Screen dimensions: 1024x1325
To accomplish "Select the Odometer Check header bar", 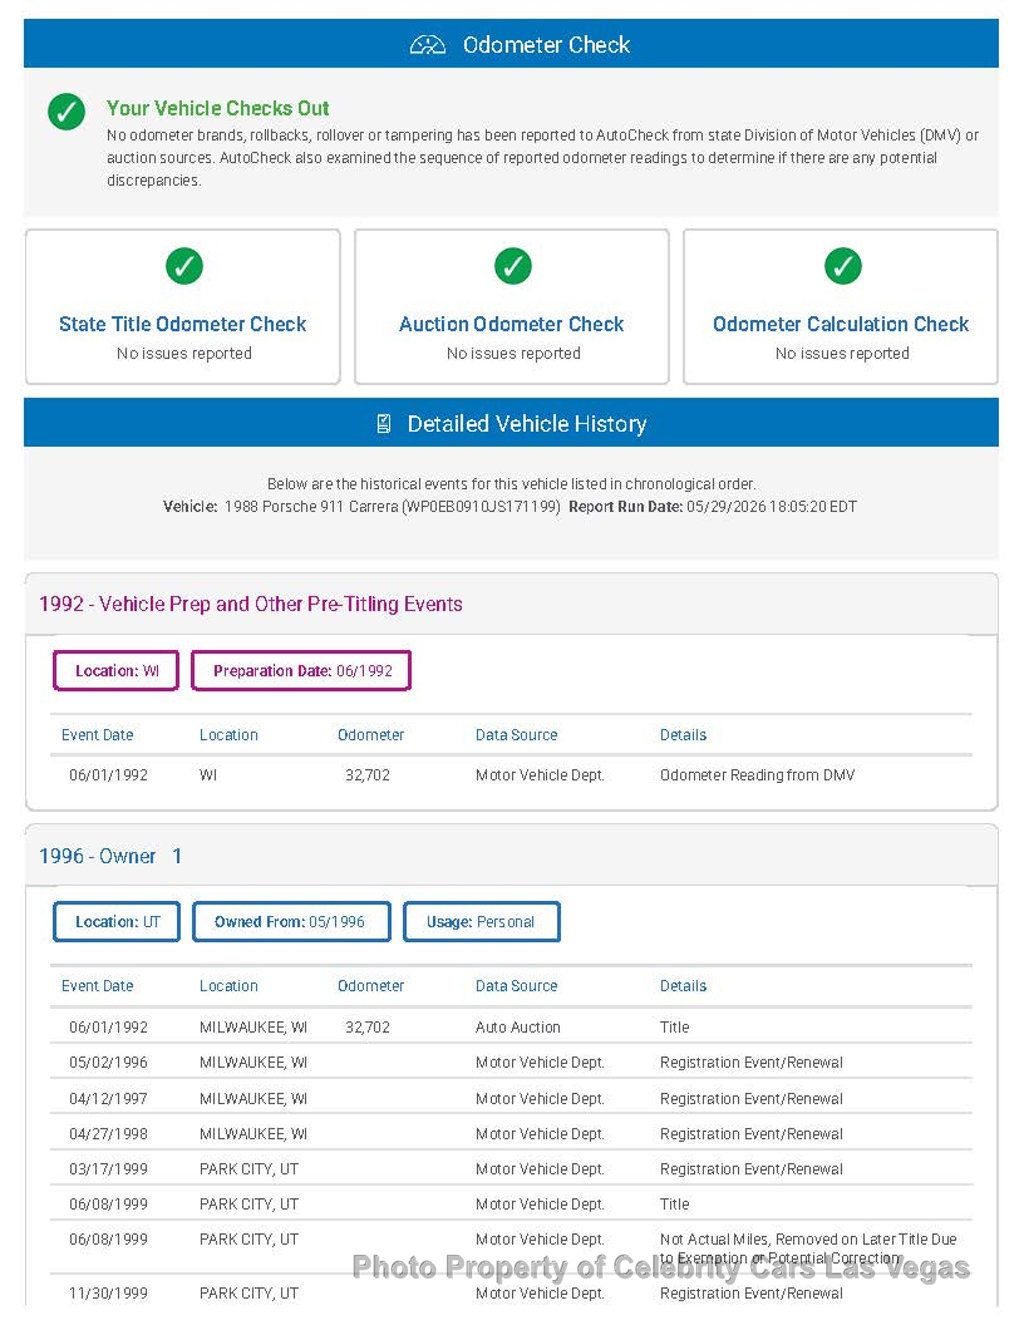I will pos(511,44).
